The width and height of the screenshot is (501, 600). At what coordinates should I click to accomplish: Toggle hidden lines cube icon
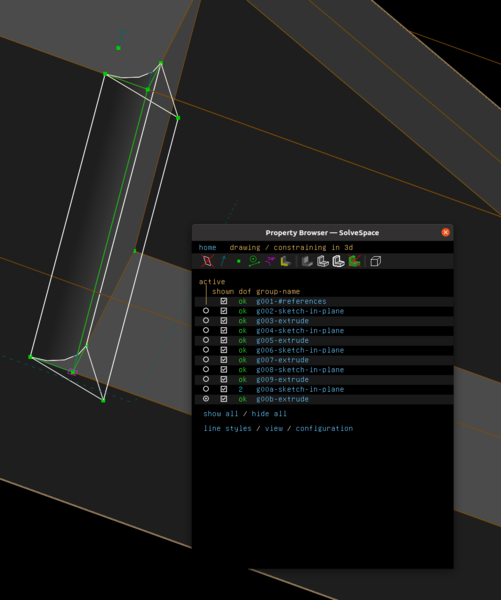click(x=375, y=261)
